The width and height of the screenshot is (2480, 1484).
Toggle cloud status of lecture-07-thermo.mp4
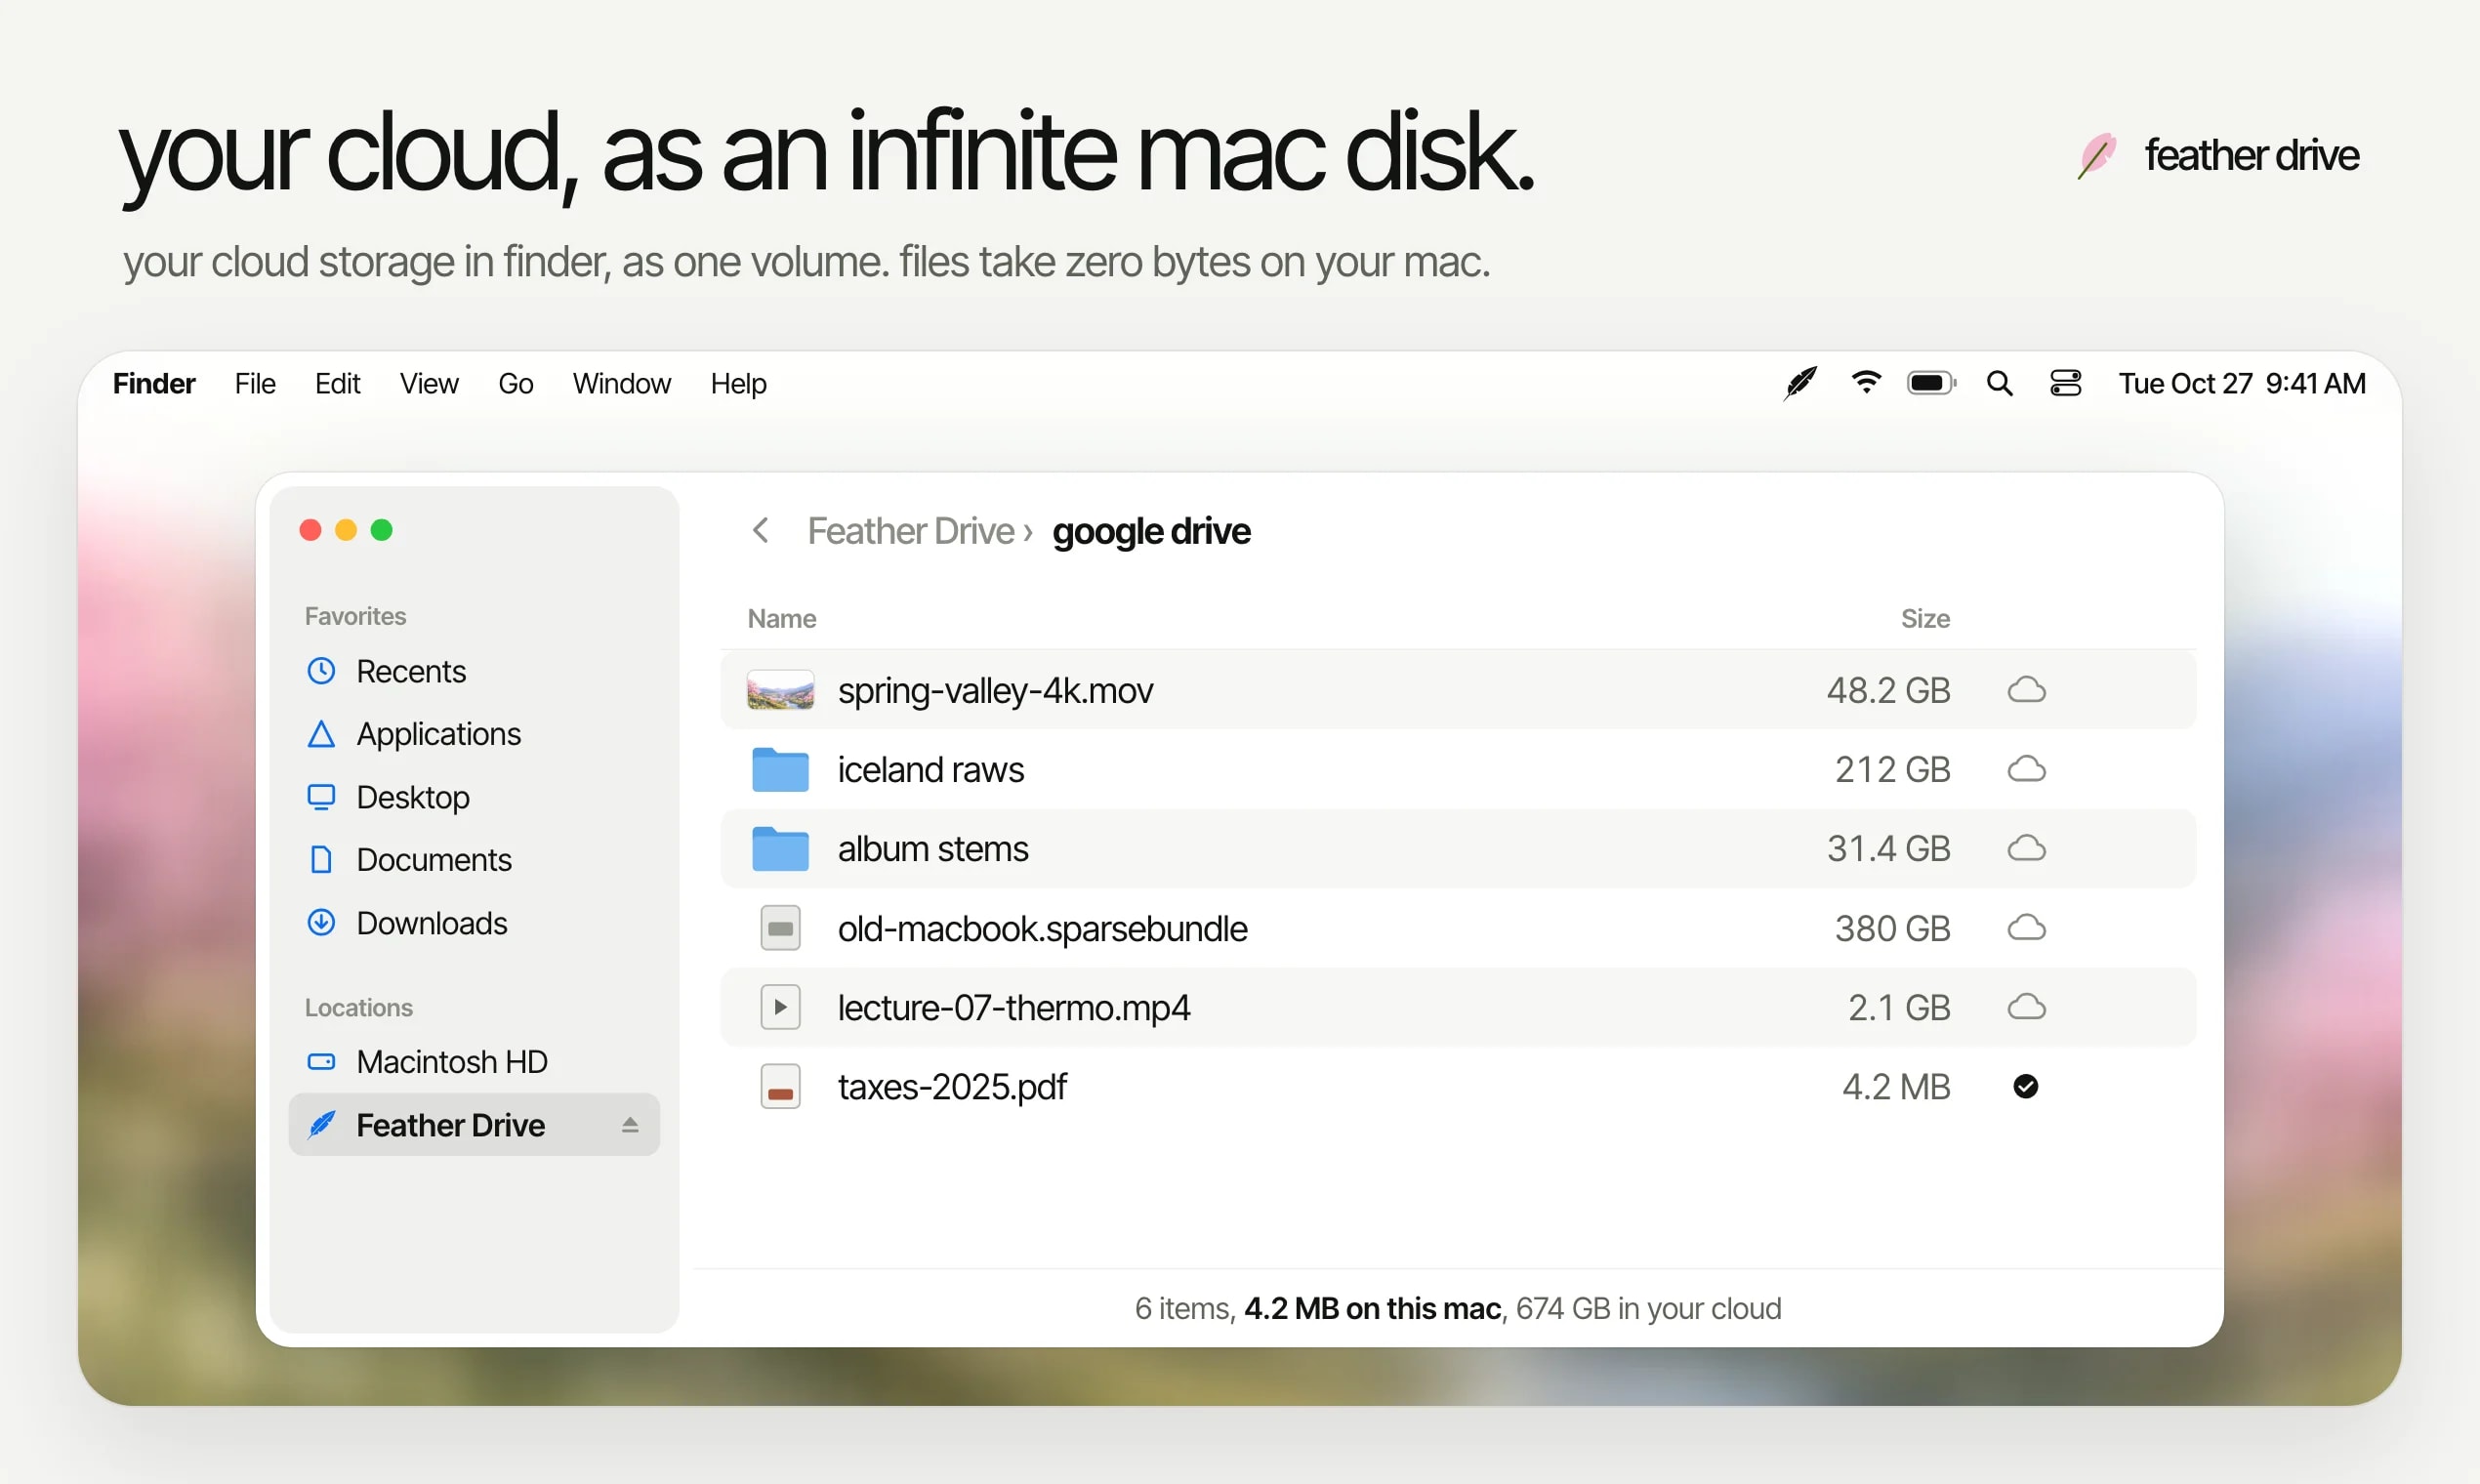tap(2026, 1007)
